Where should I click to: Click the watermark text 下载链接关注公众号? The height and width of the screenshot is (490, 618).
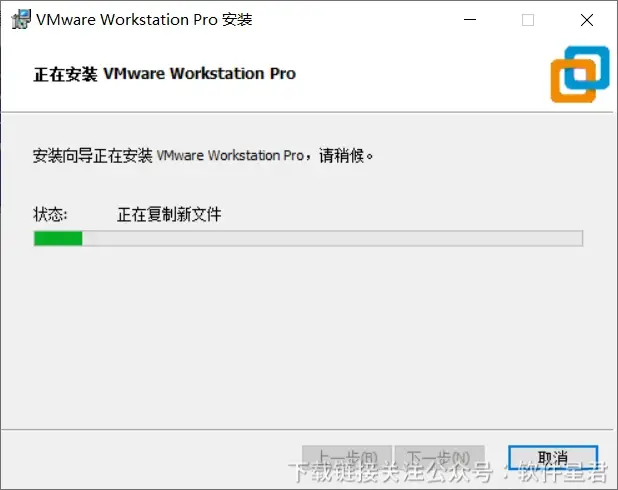[x=390, y=472]
